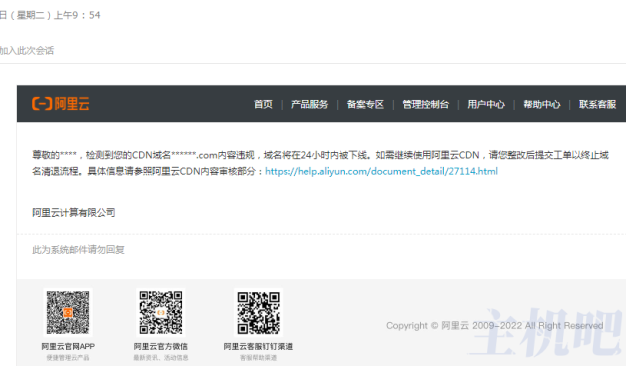Click the 客服帮助渠道 subtitle

coord(258,358)
